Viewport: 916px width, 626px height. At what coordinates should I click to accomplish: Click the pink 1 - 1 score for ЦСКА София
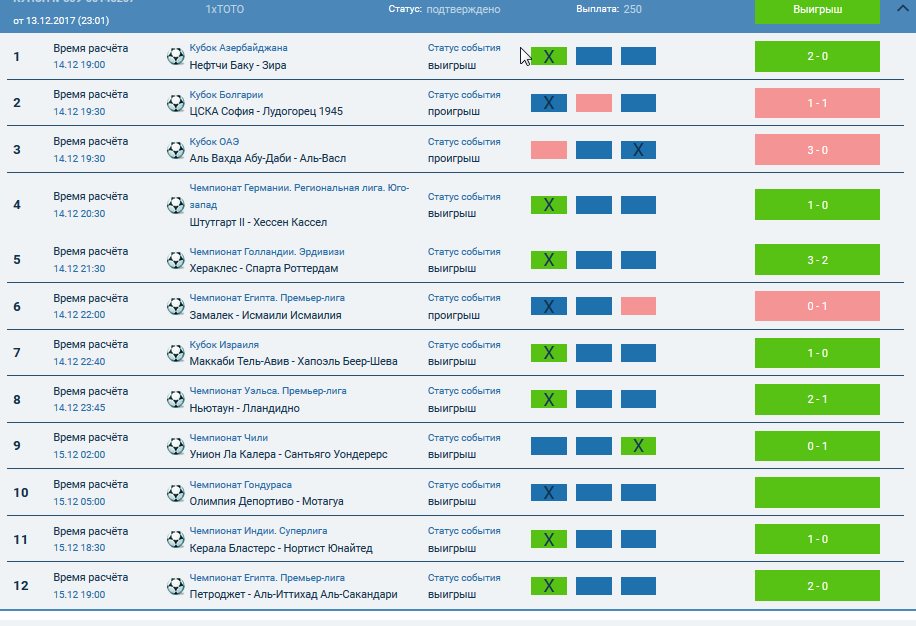(817, 103)
